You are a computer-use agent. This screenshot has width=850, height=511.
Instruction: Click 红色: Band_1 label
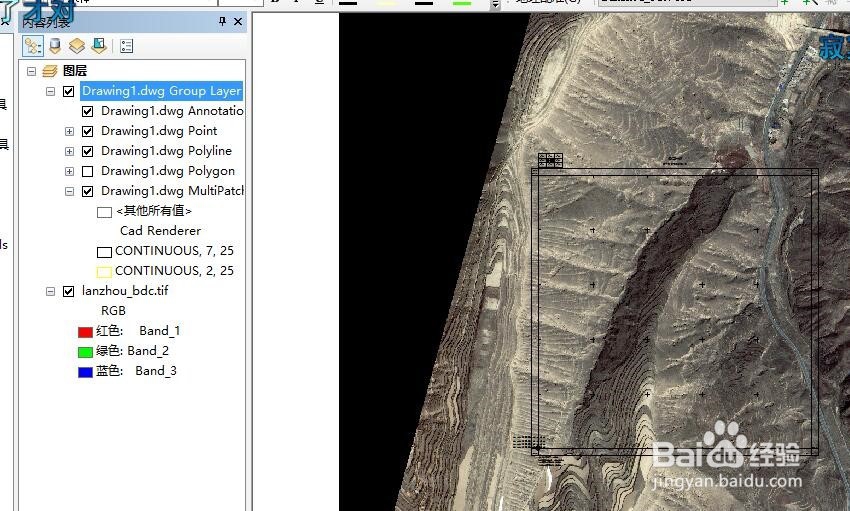pyautogui.click(x=138, y=331)
